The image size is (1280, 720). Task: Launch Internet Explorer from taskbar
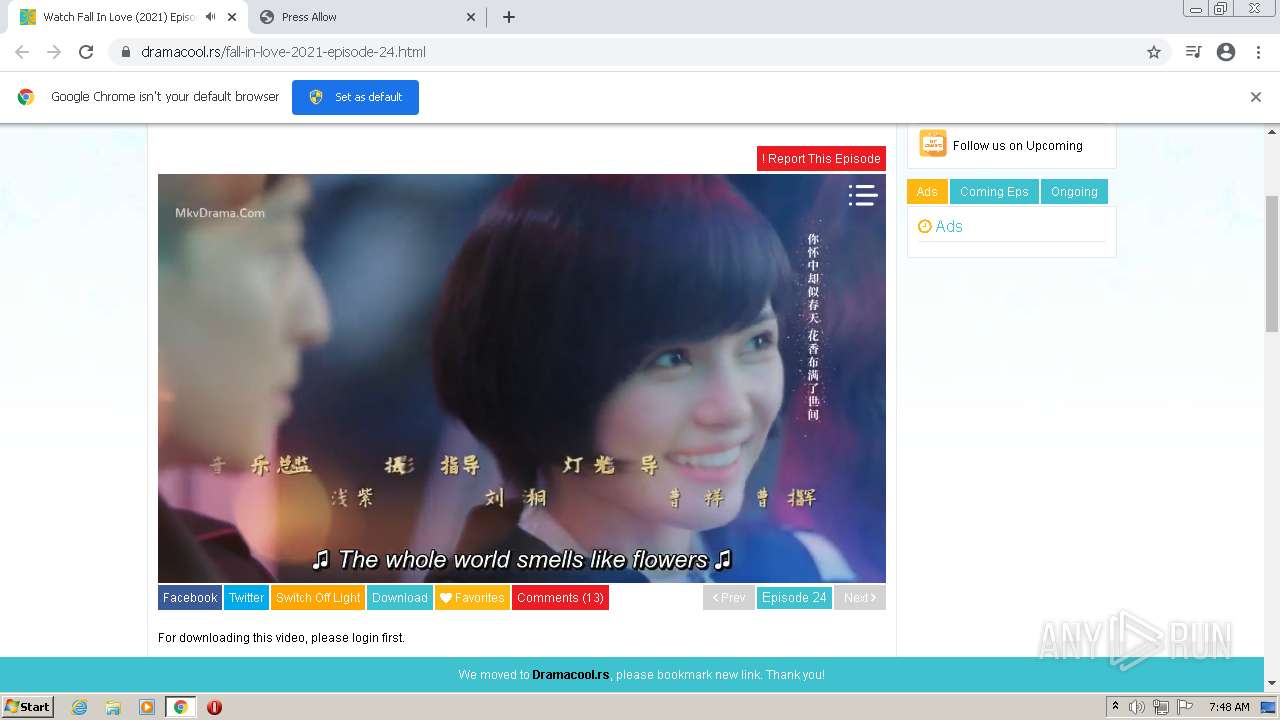(x=80, y=707)
